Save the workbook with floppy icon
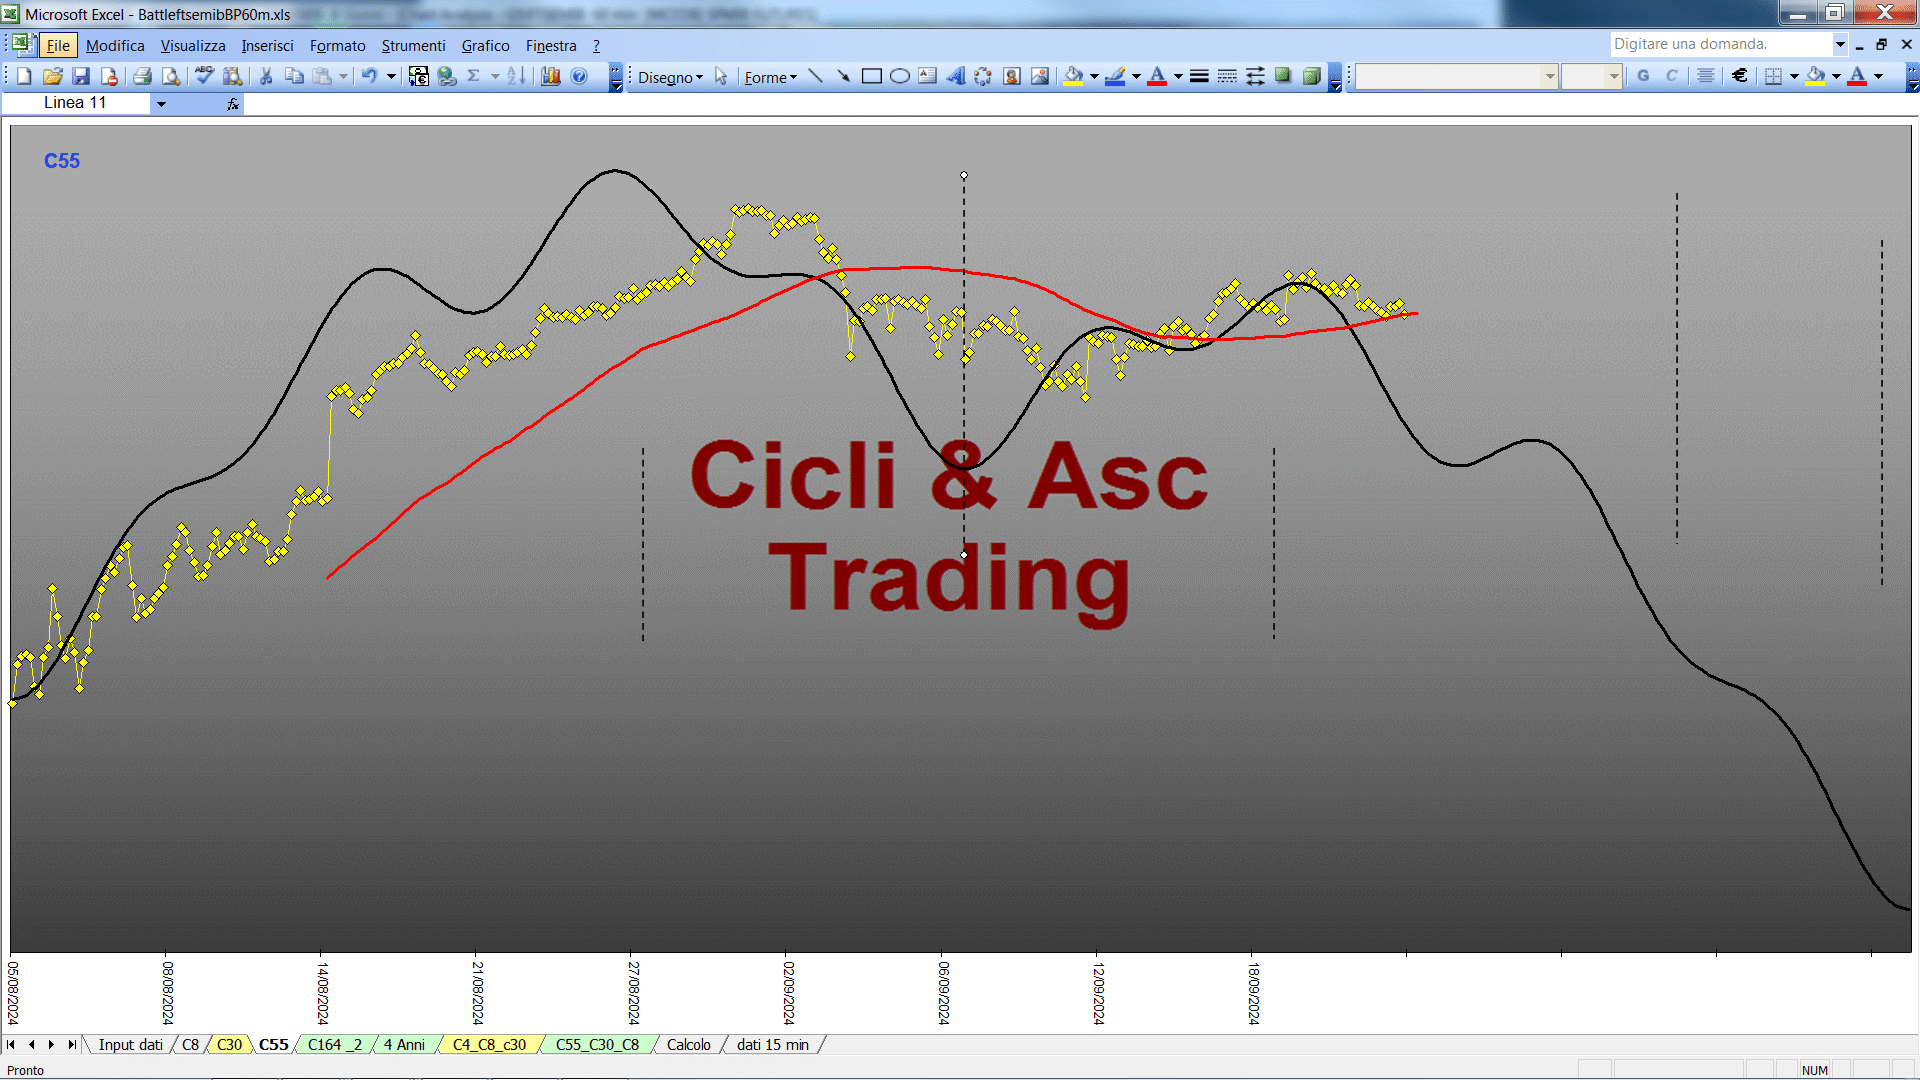 [81, 76]
